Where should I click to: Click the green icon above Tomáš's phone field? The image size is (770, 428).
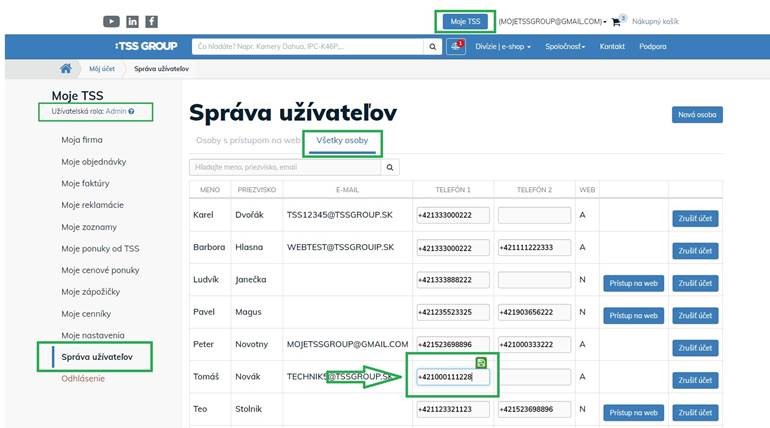tap(481, 362)
